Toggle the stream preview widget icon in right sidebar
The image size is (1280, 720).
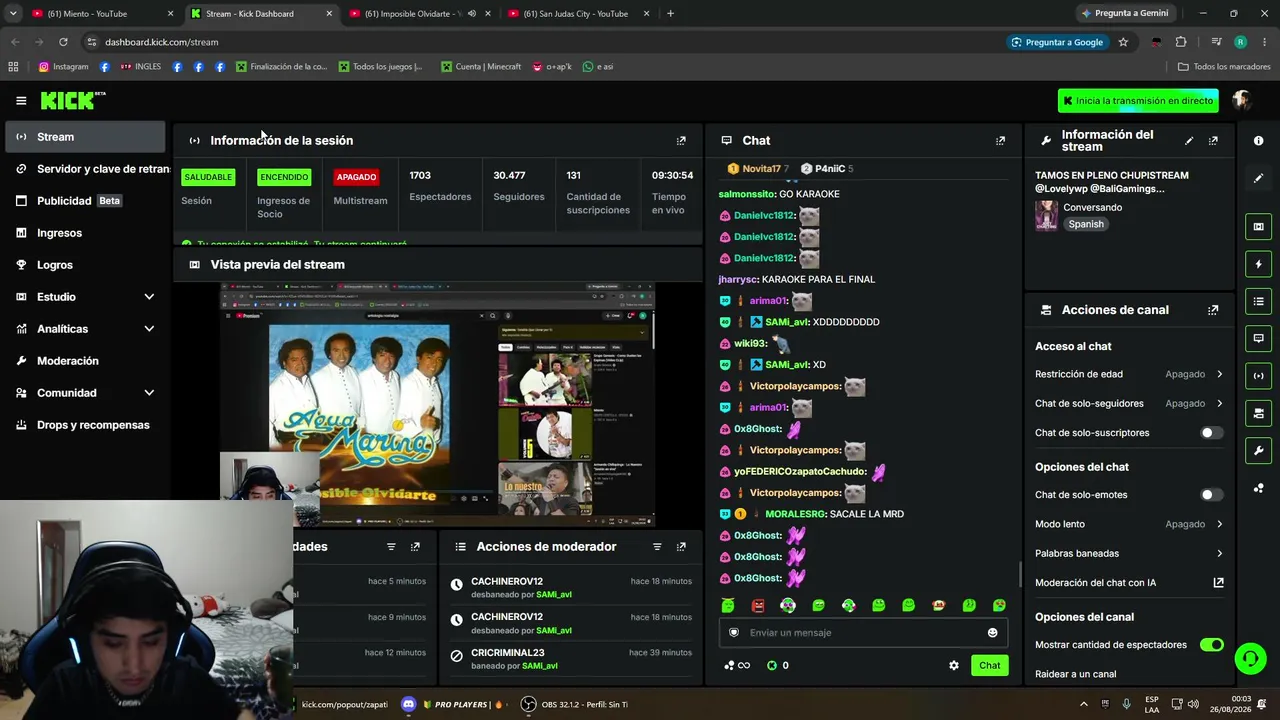coord(1258,227)
